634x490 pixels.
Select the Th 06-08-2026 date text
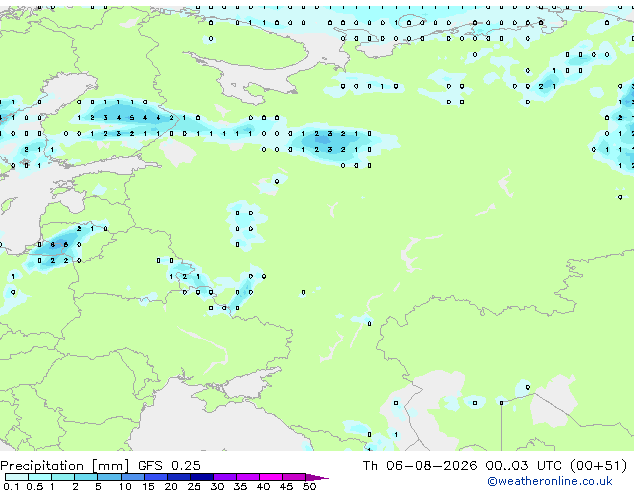pos(420,465)
